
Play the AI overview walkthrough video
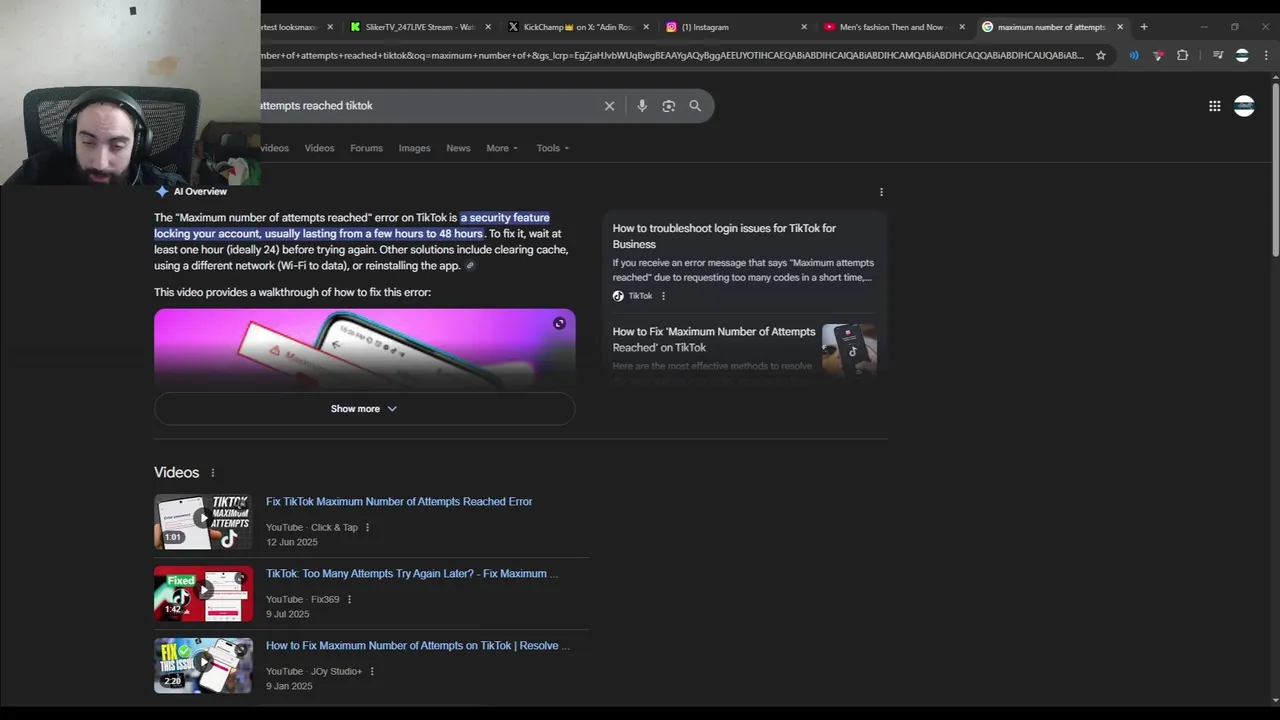point(364,348)
